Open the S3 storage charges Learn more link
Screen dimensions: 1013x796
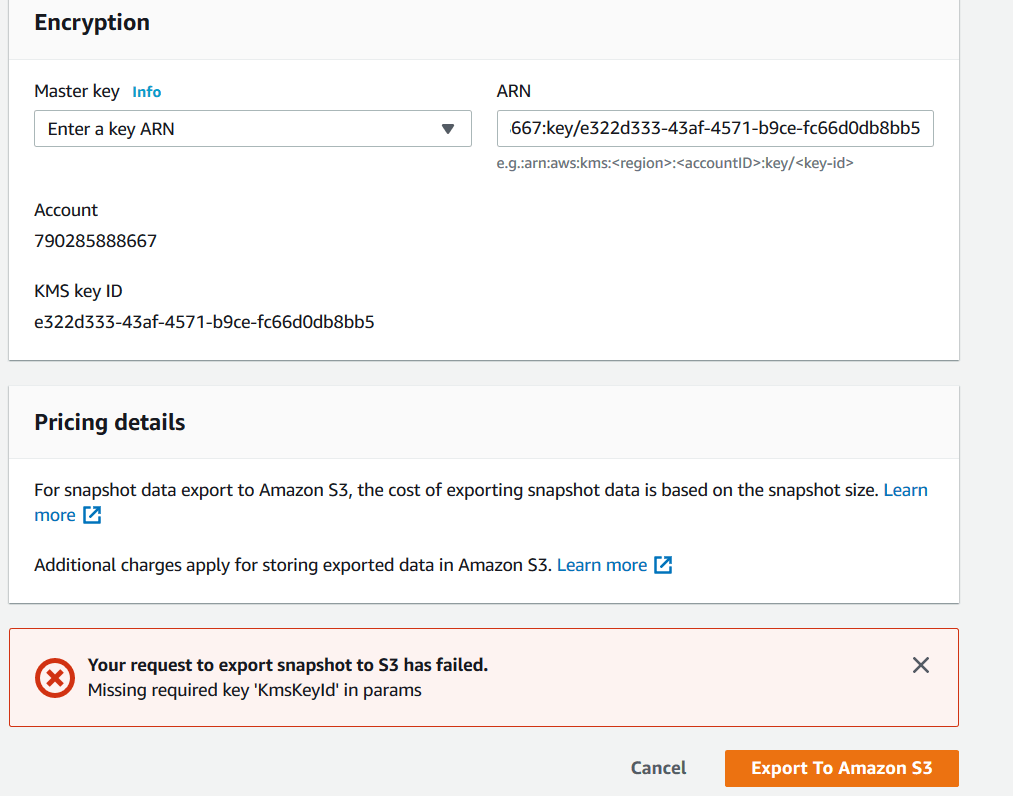602,564
